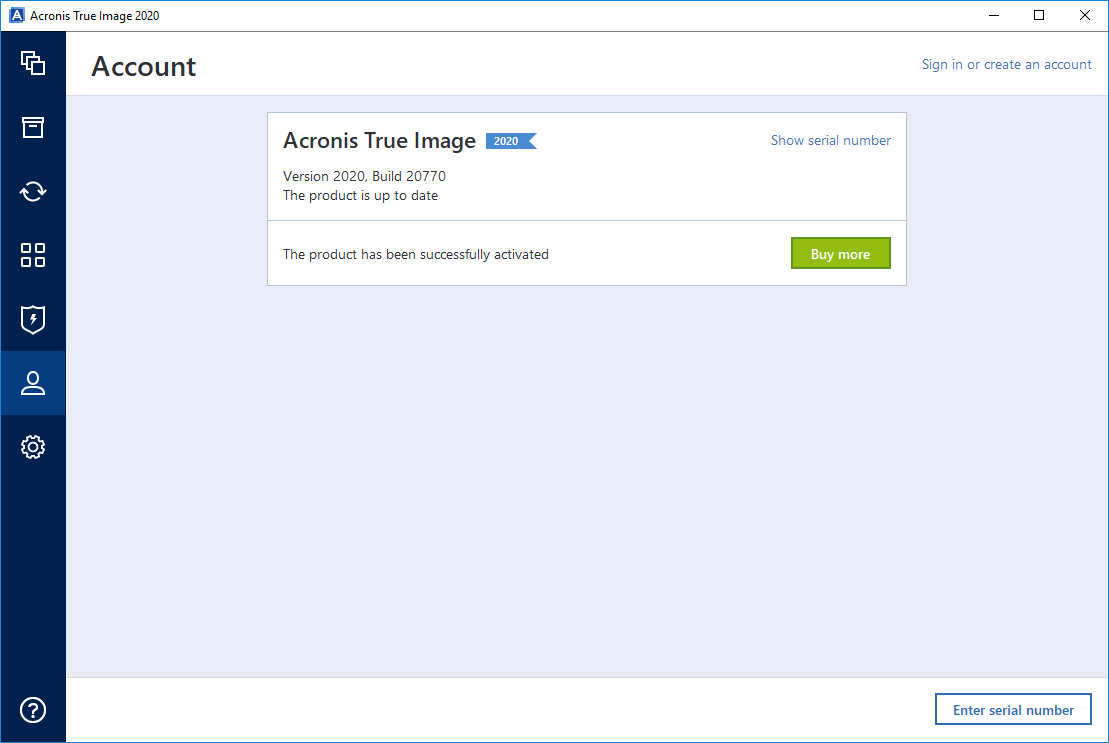
Task: Open the Sync section icon
Action: click(x=33, y=191)
